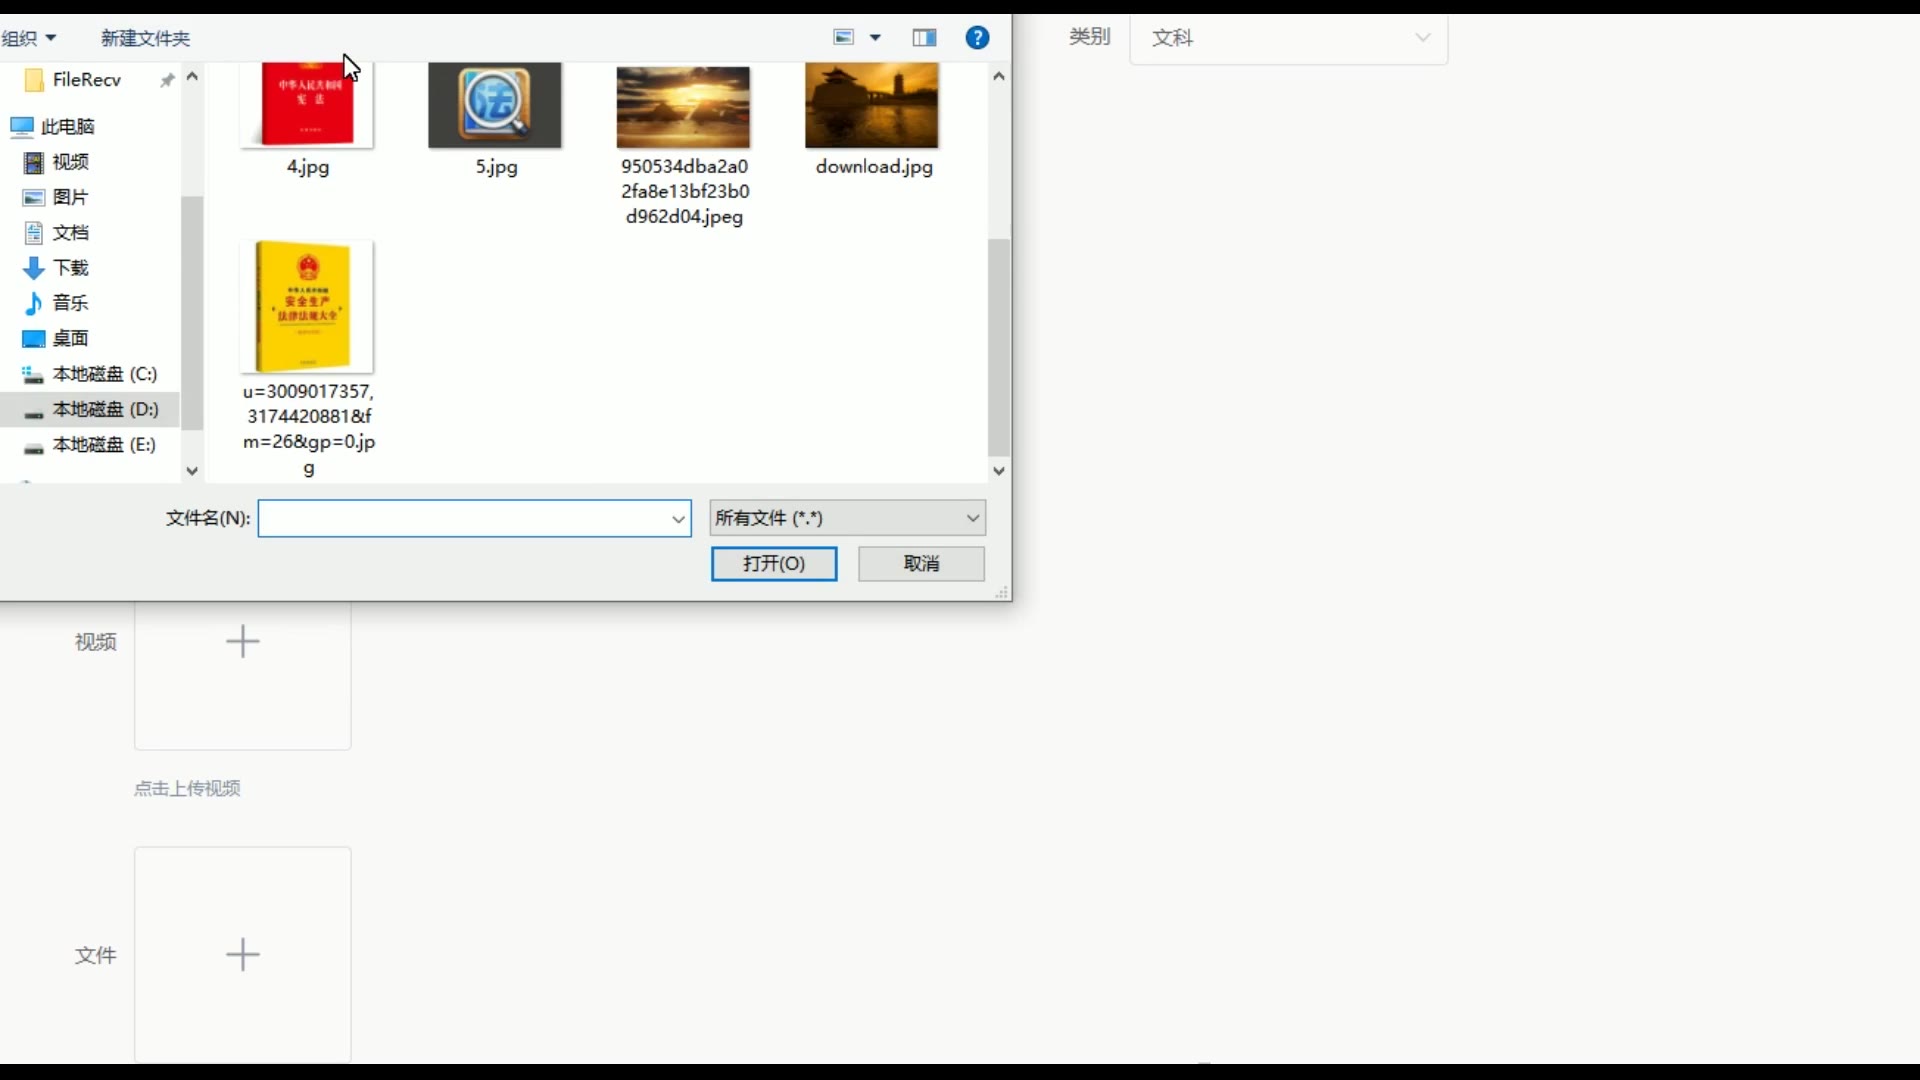
Task: Open the 桌面 desktop folder
Action: pyautogui.click(x=70, y=339)
